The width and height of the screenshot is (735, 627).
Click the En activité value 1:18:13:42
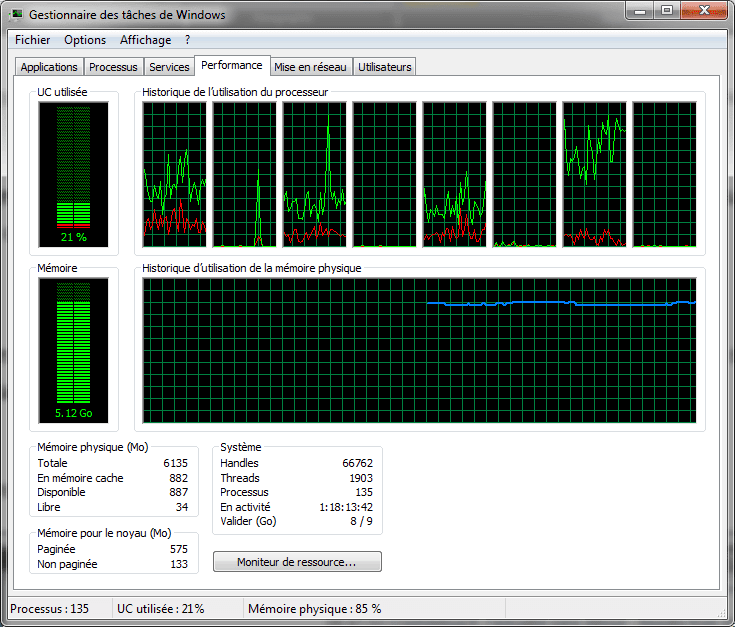tap(346, 507)
